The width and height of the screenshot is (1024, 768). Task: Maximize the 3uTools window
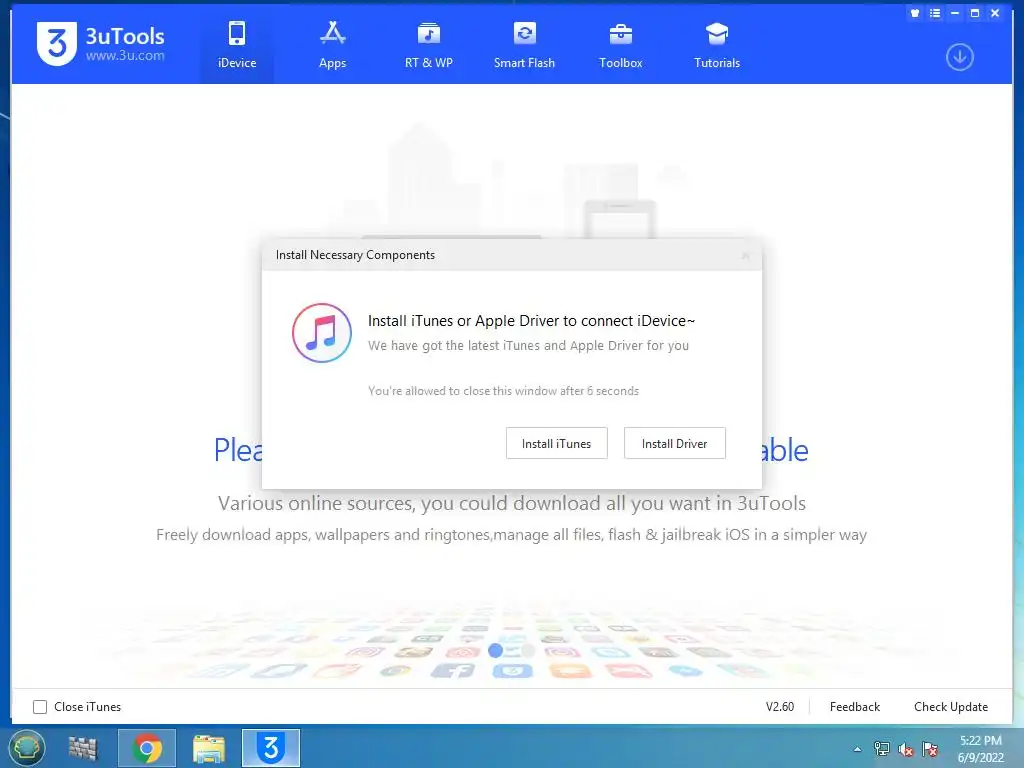click(x=975, y=13)
